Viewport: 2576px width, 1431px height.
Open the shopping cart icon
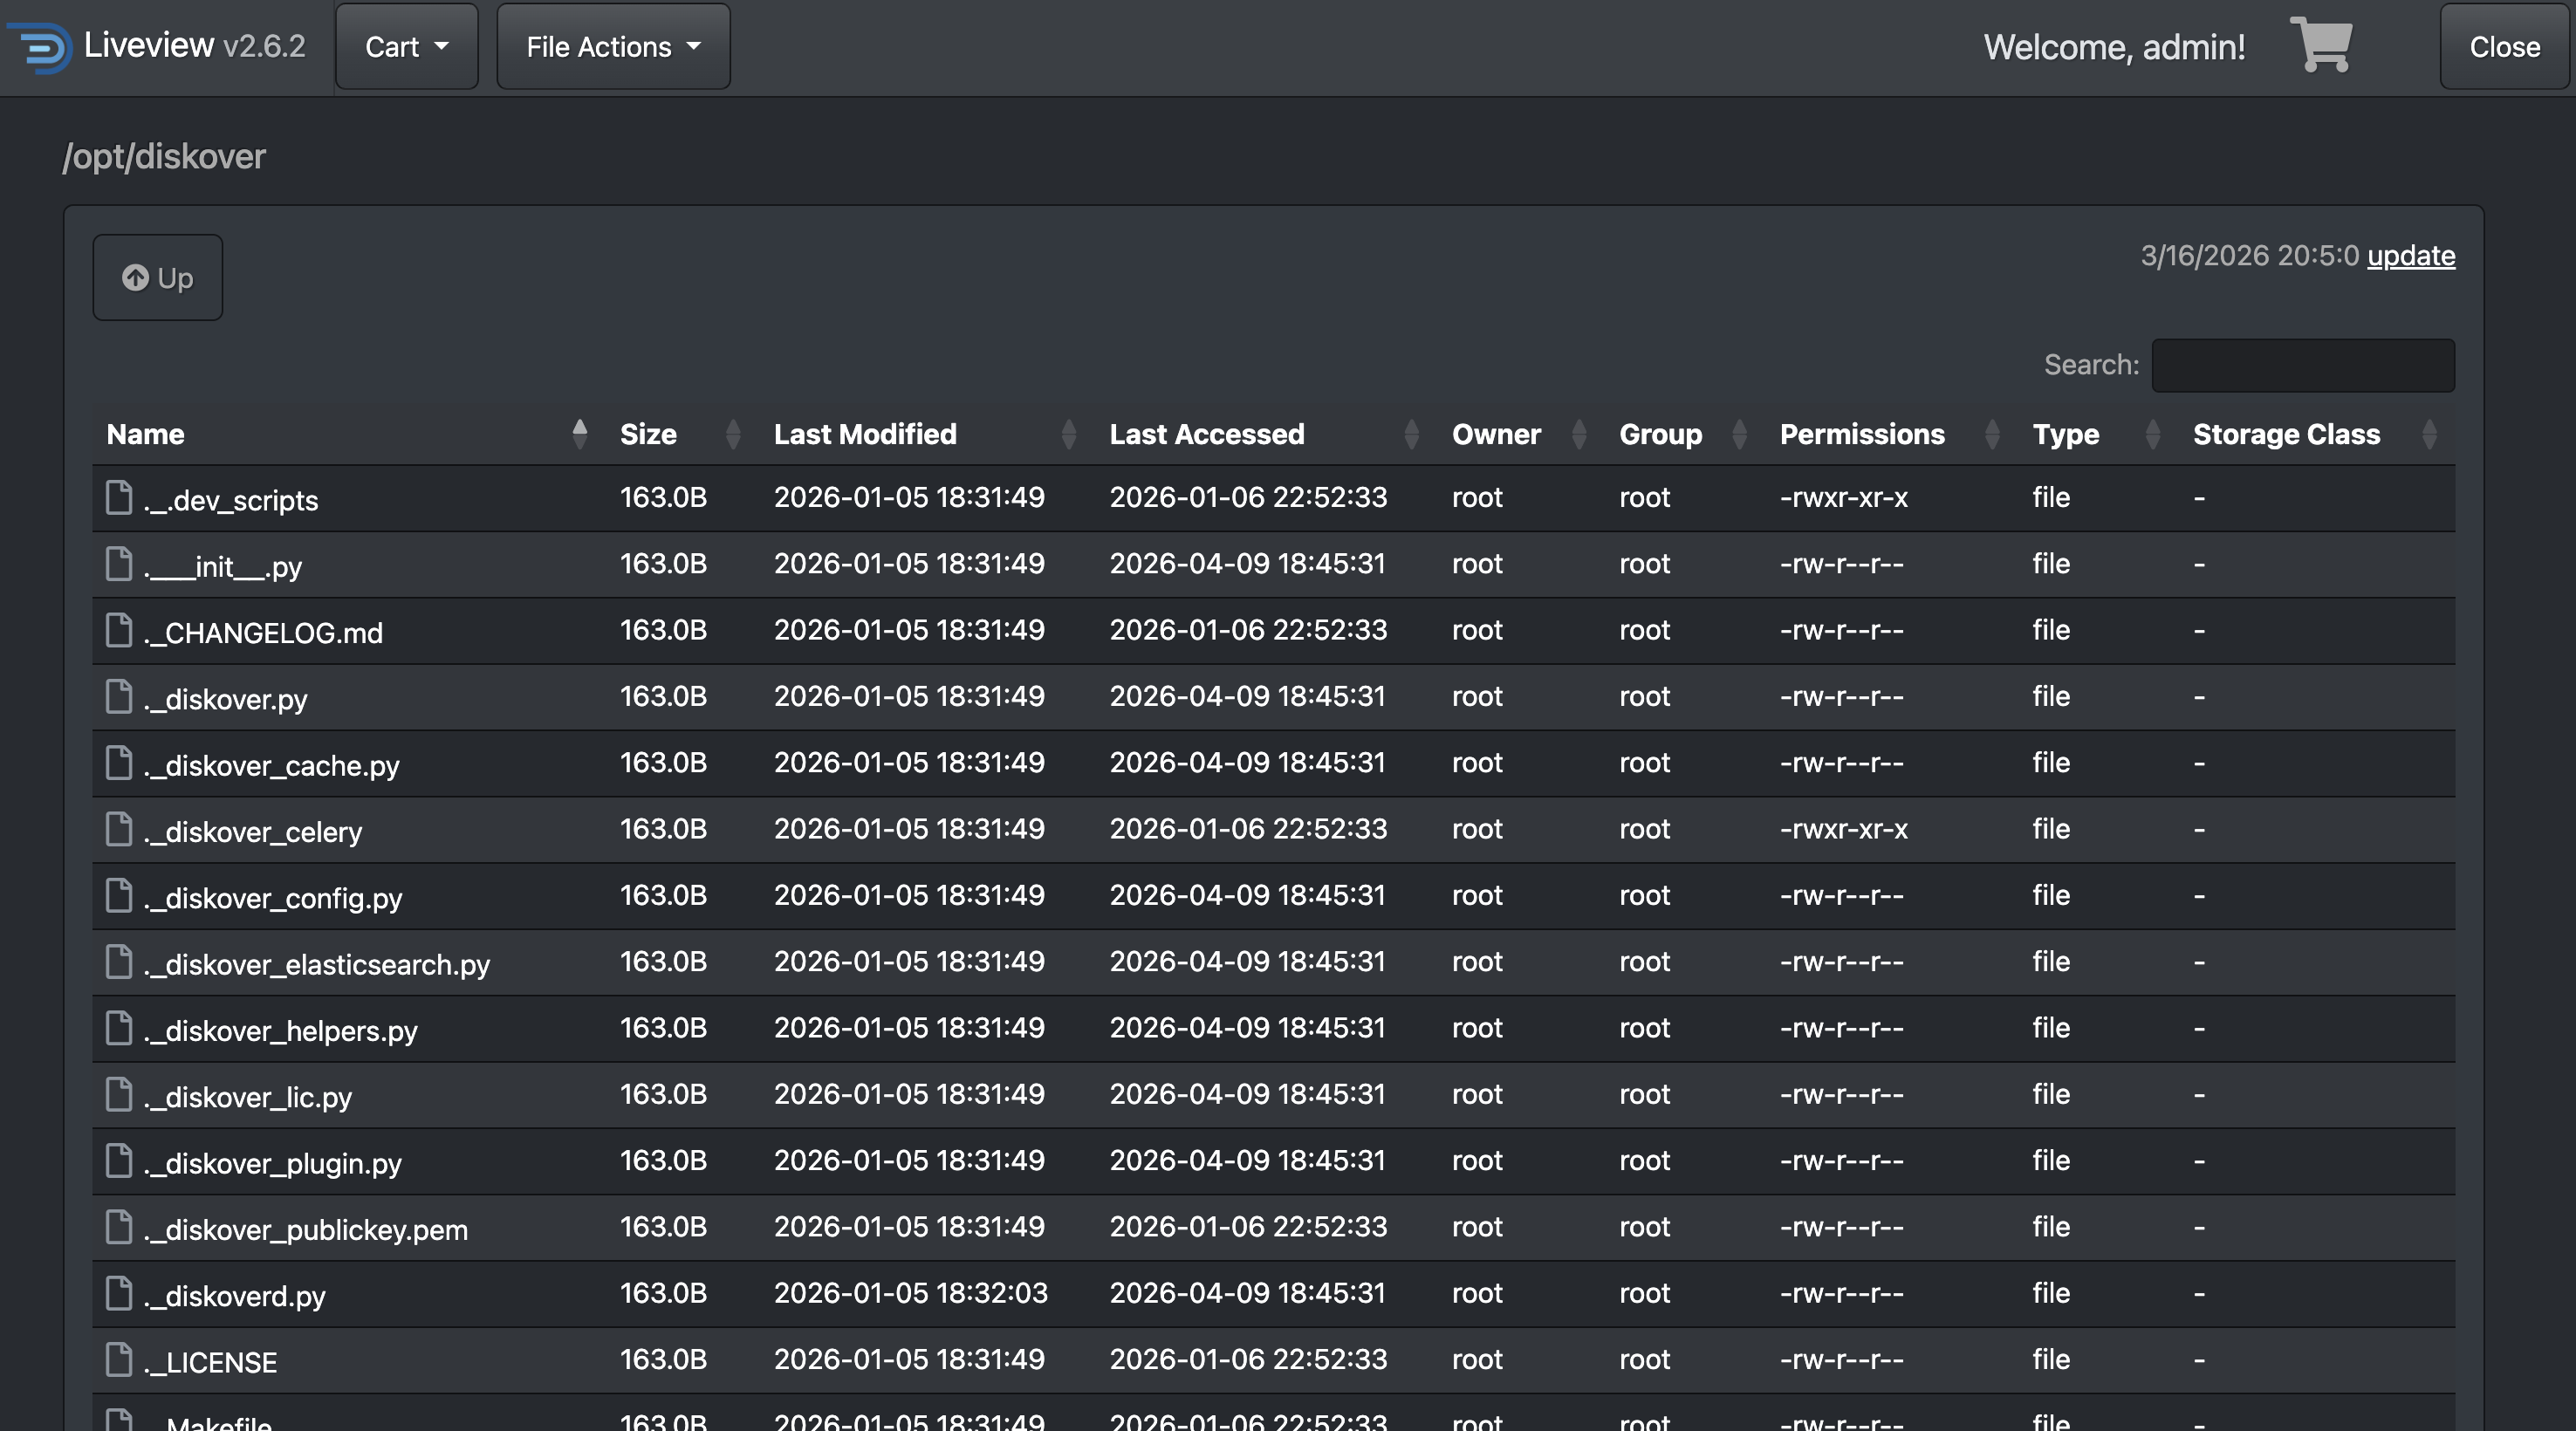2320,45
